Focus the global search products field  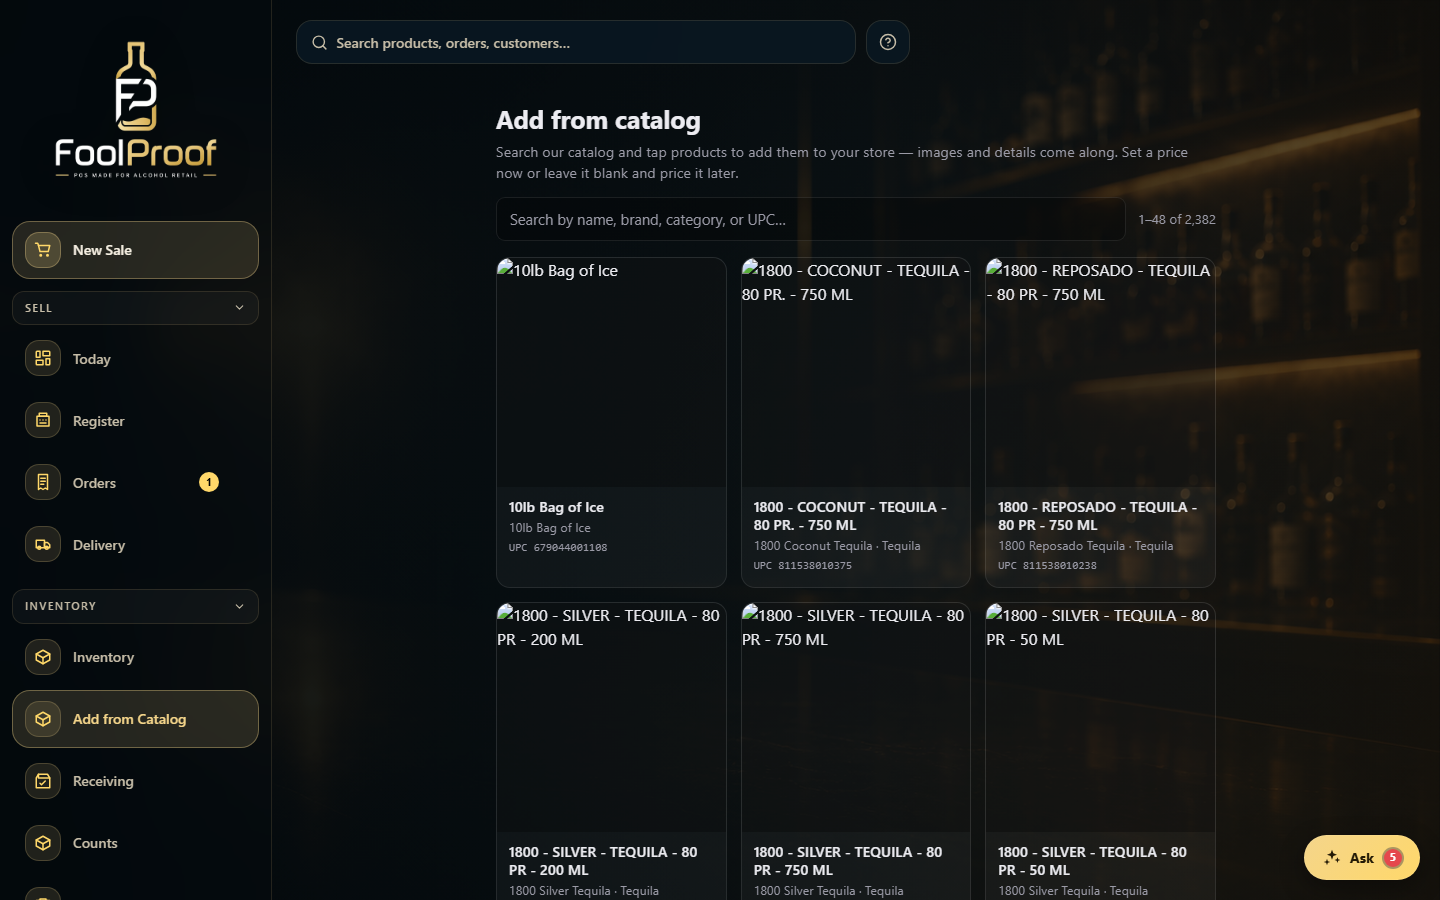coord(576,42)
